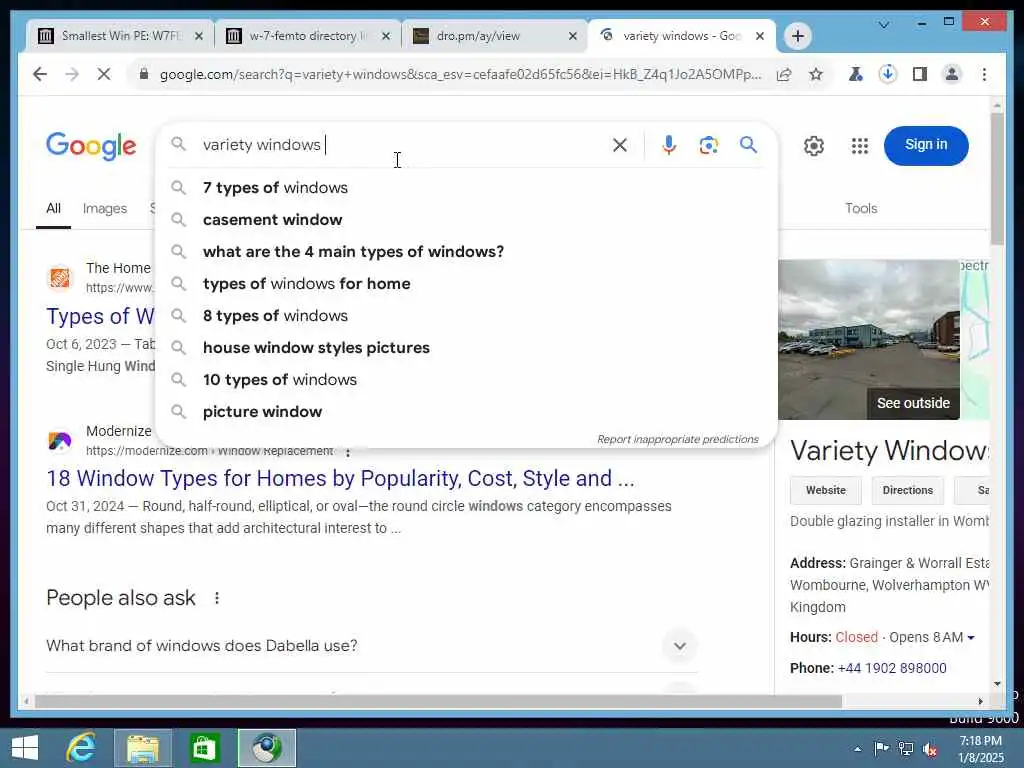
Task: Toggle the side panel icon
Action: point(920,74)
